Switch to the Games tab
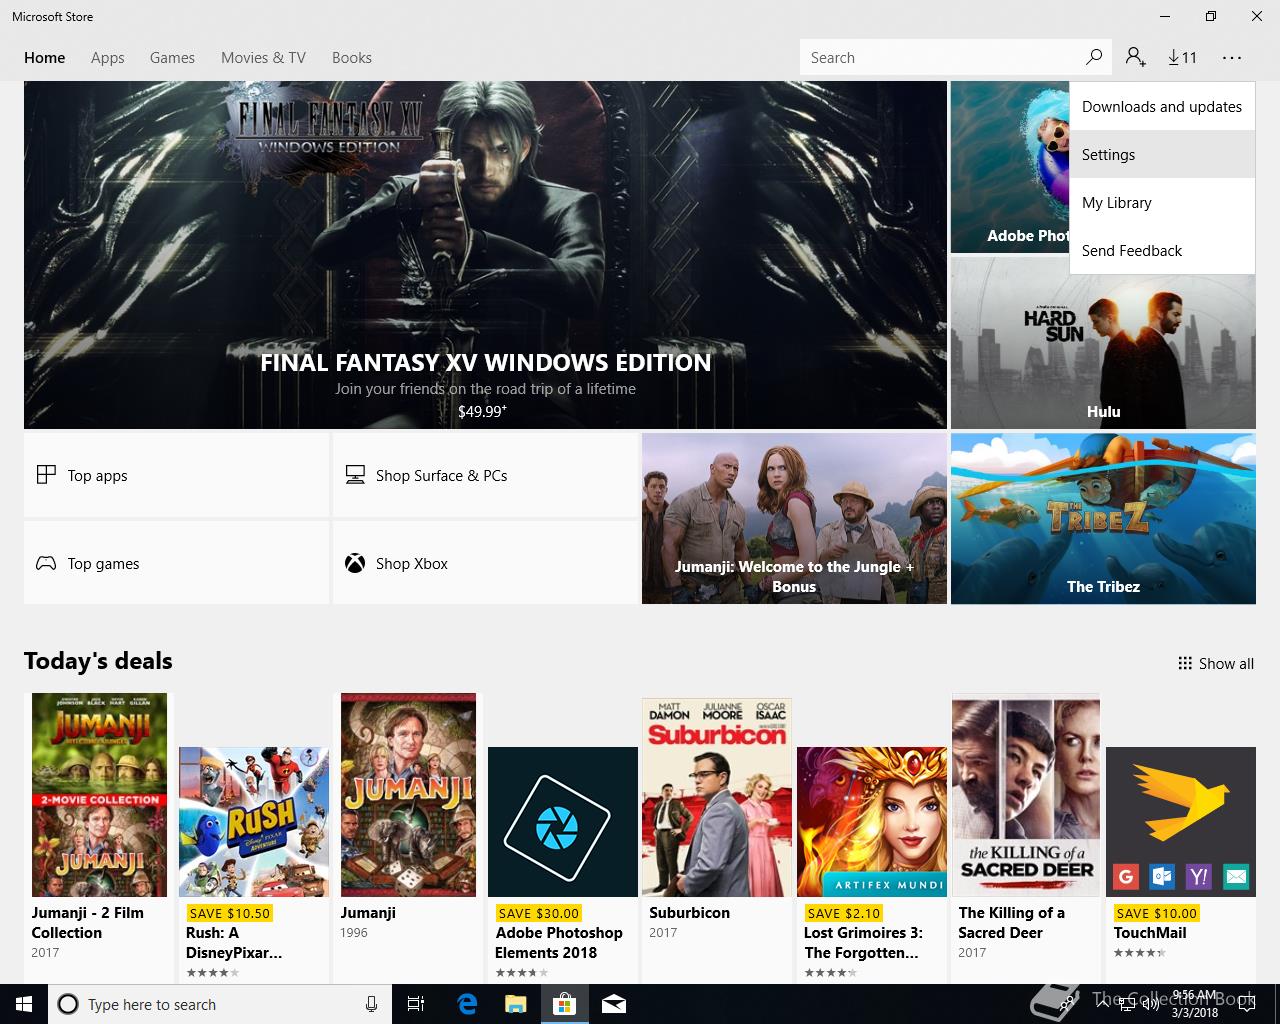This screenshot has height=1024, width=1280. click(x=172, y=57)
